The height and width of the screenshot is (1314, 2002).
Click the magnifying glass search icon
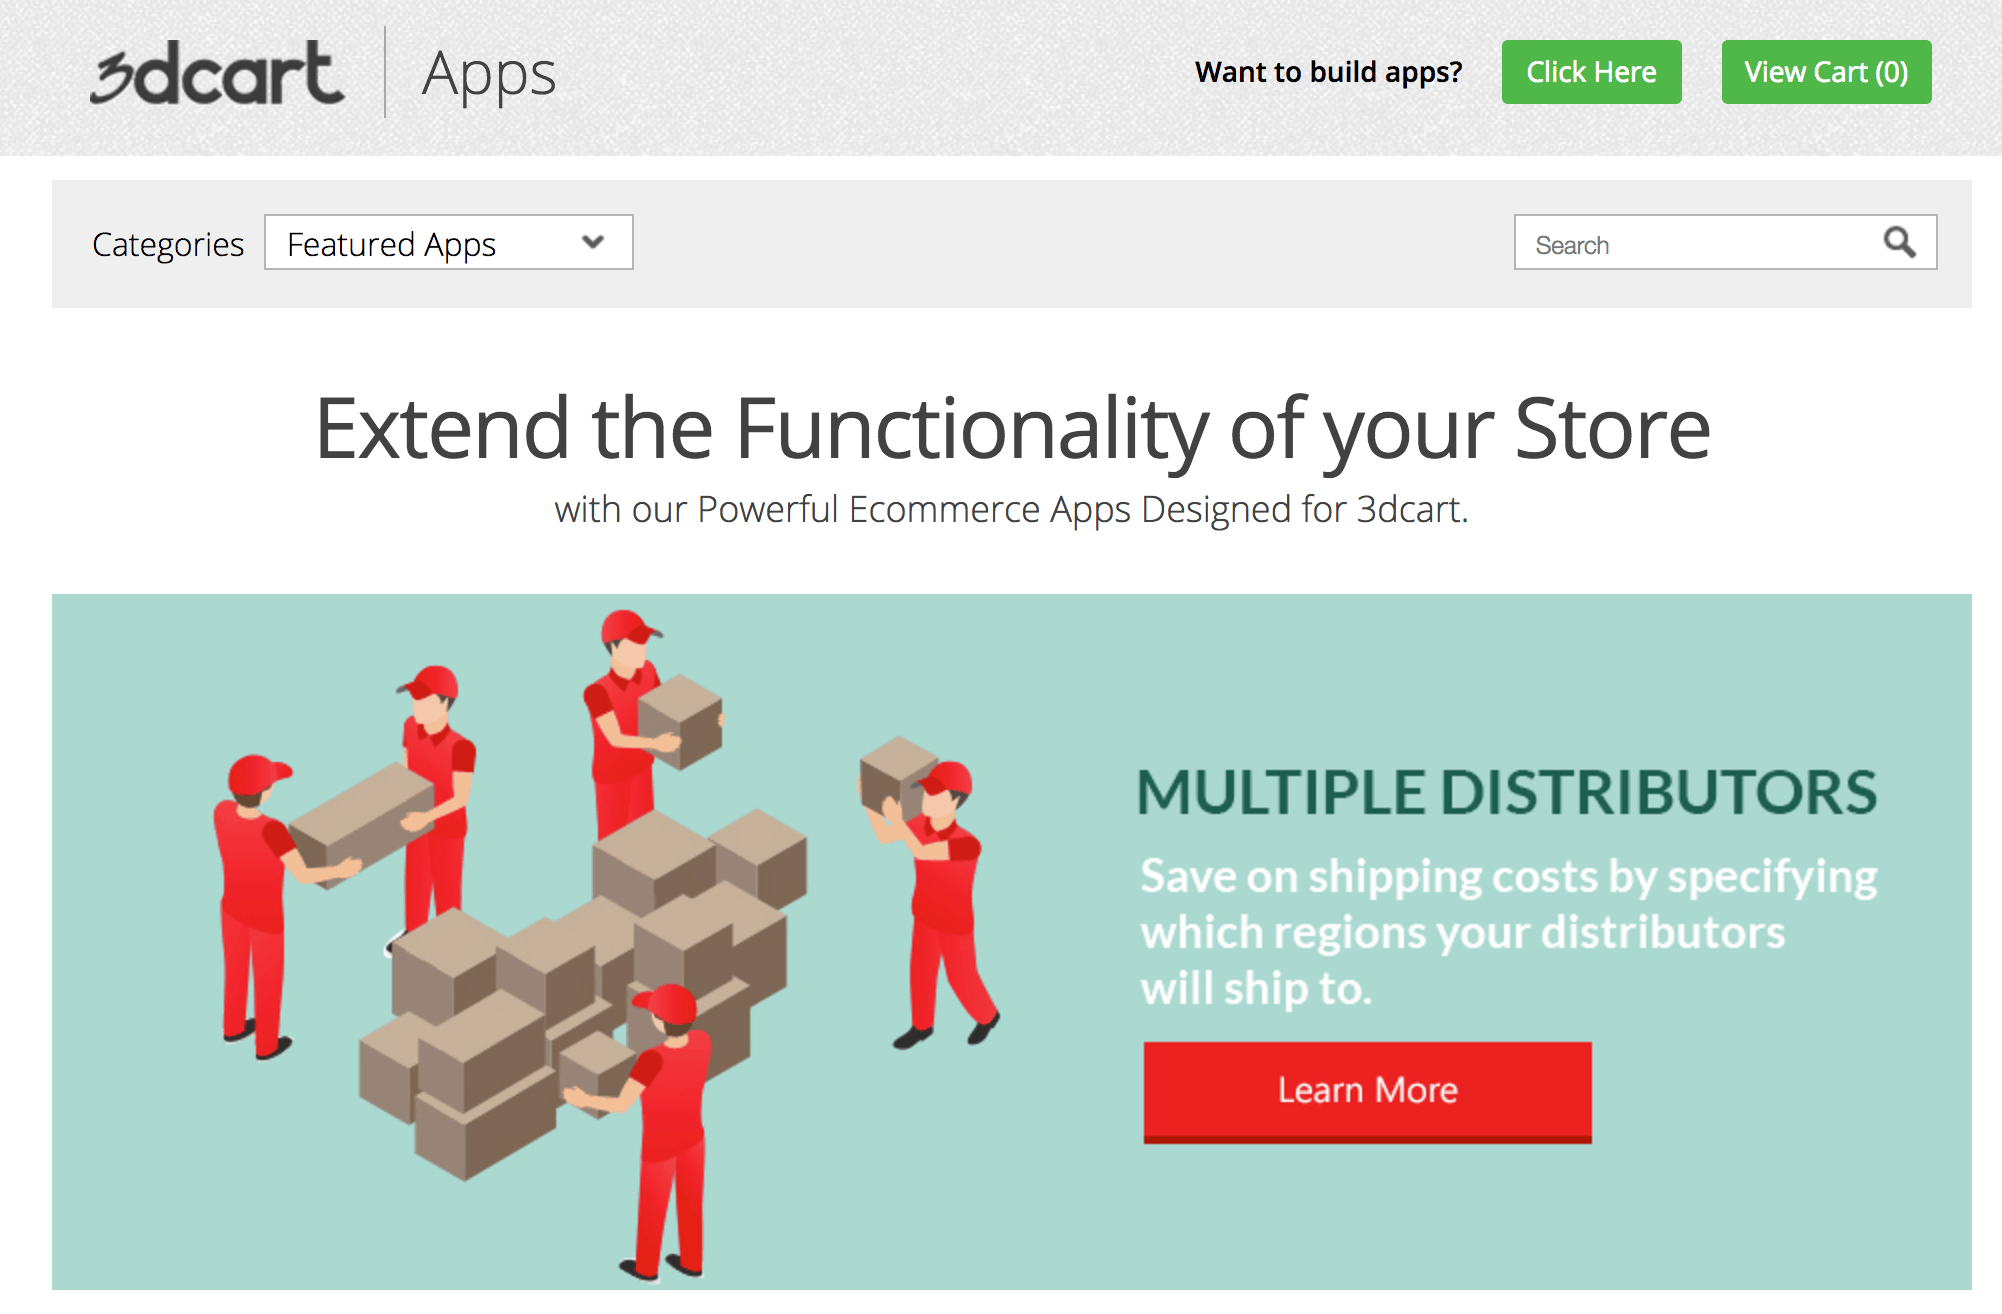coord(1899,243)
